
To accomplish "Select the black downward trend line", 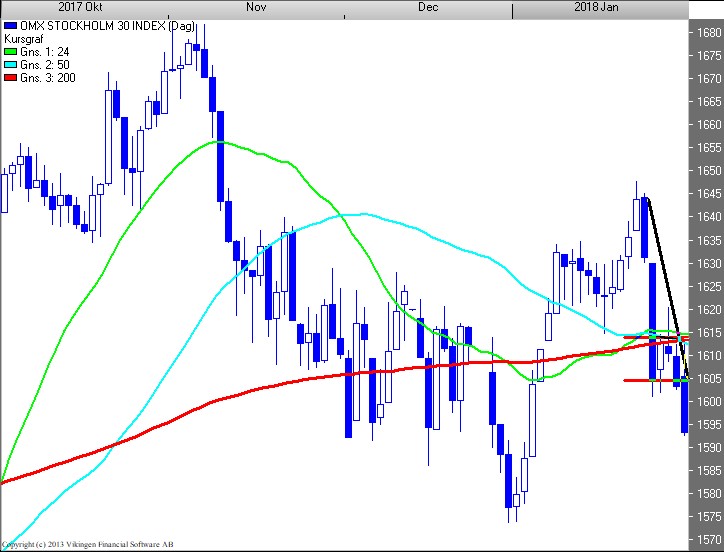I will (x=664, y=280).
